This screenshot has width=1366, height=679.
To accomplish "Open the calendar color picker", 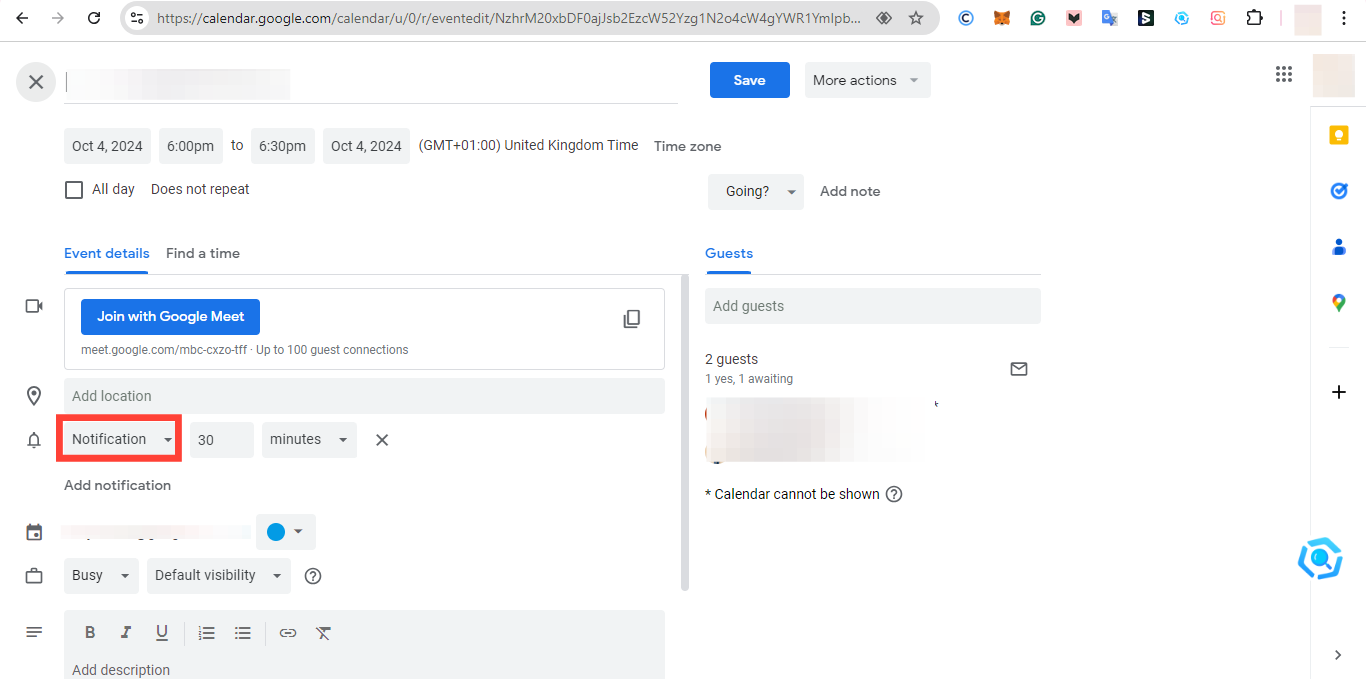I will pos(286,531).
